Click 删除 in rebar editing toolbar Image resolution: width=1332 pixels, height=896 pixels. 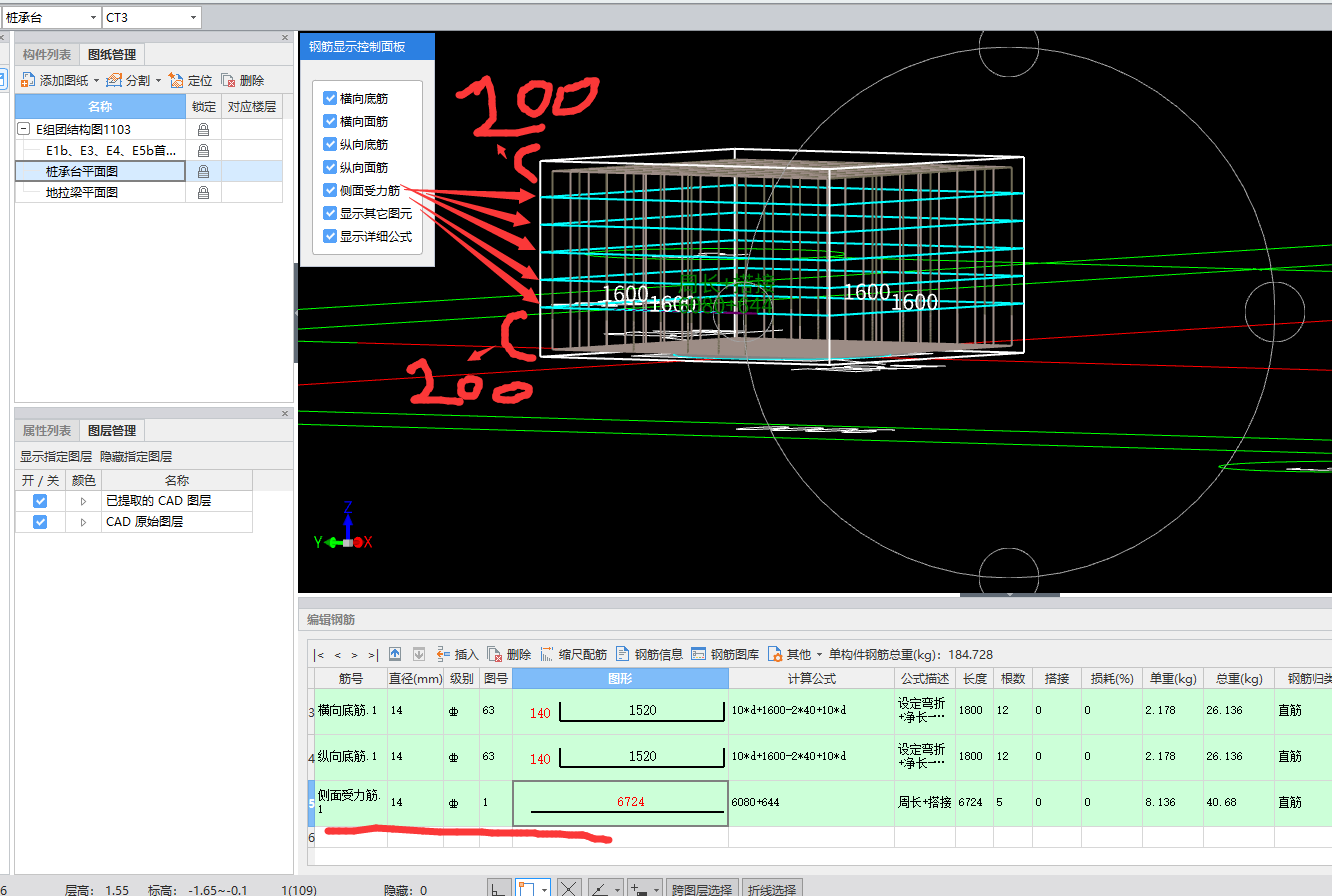point(495,654)
